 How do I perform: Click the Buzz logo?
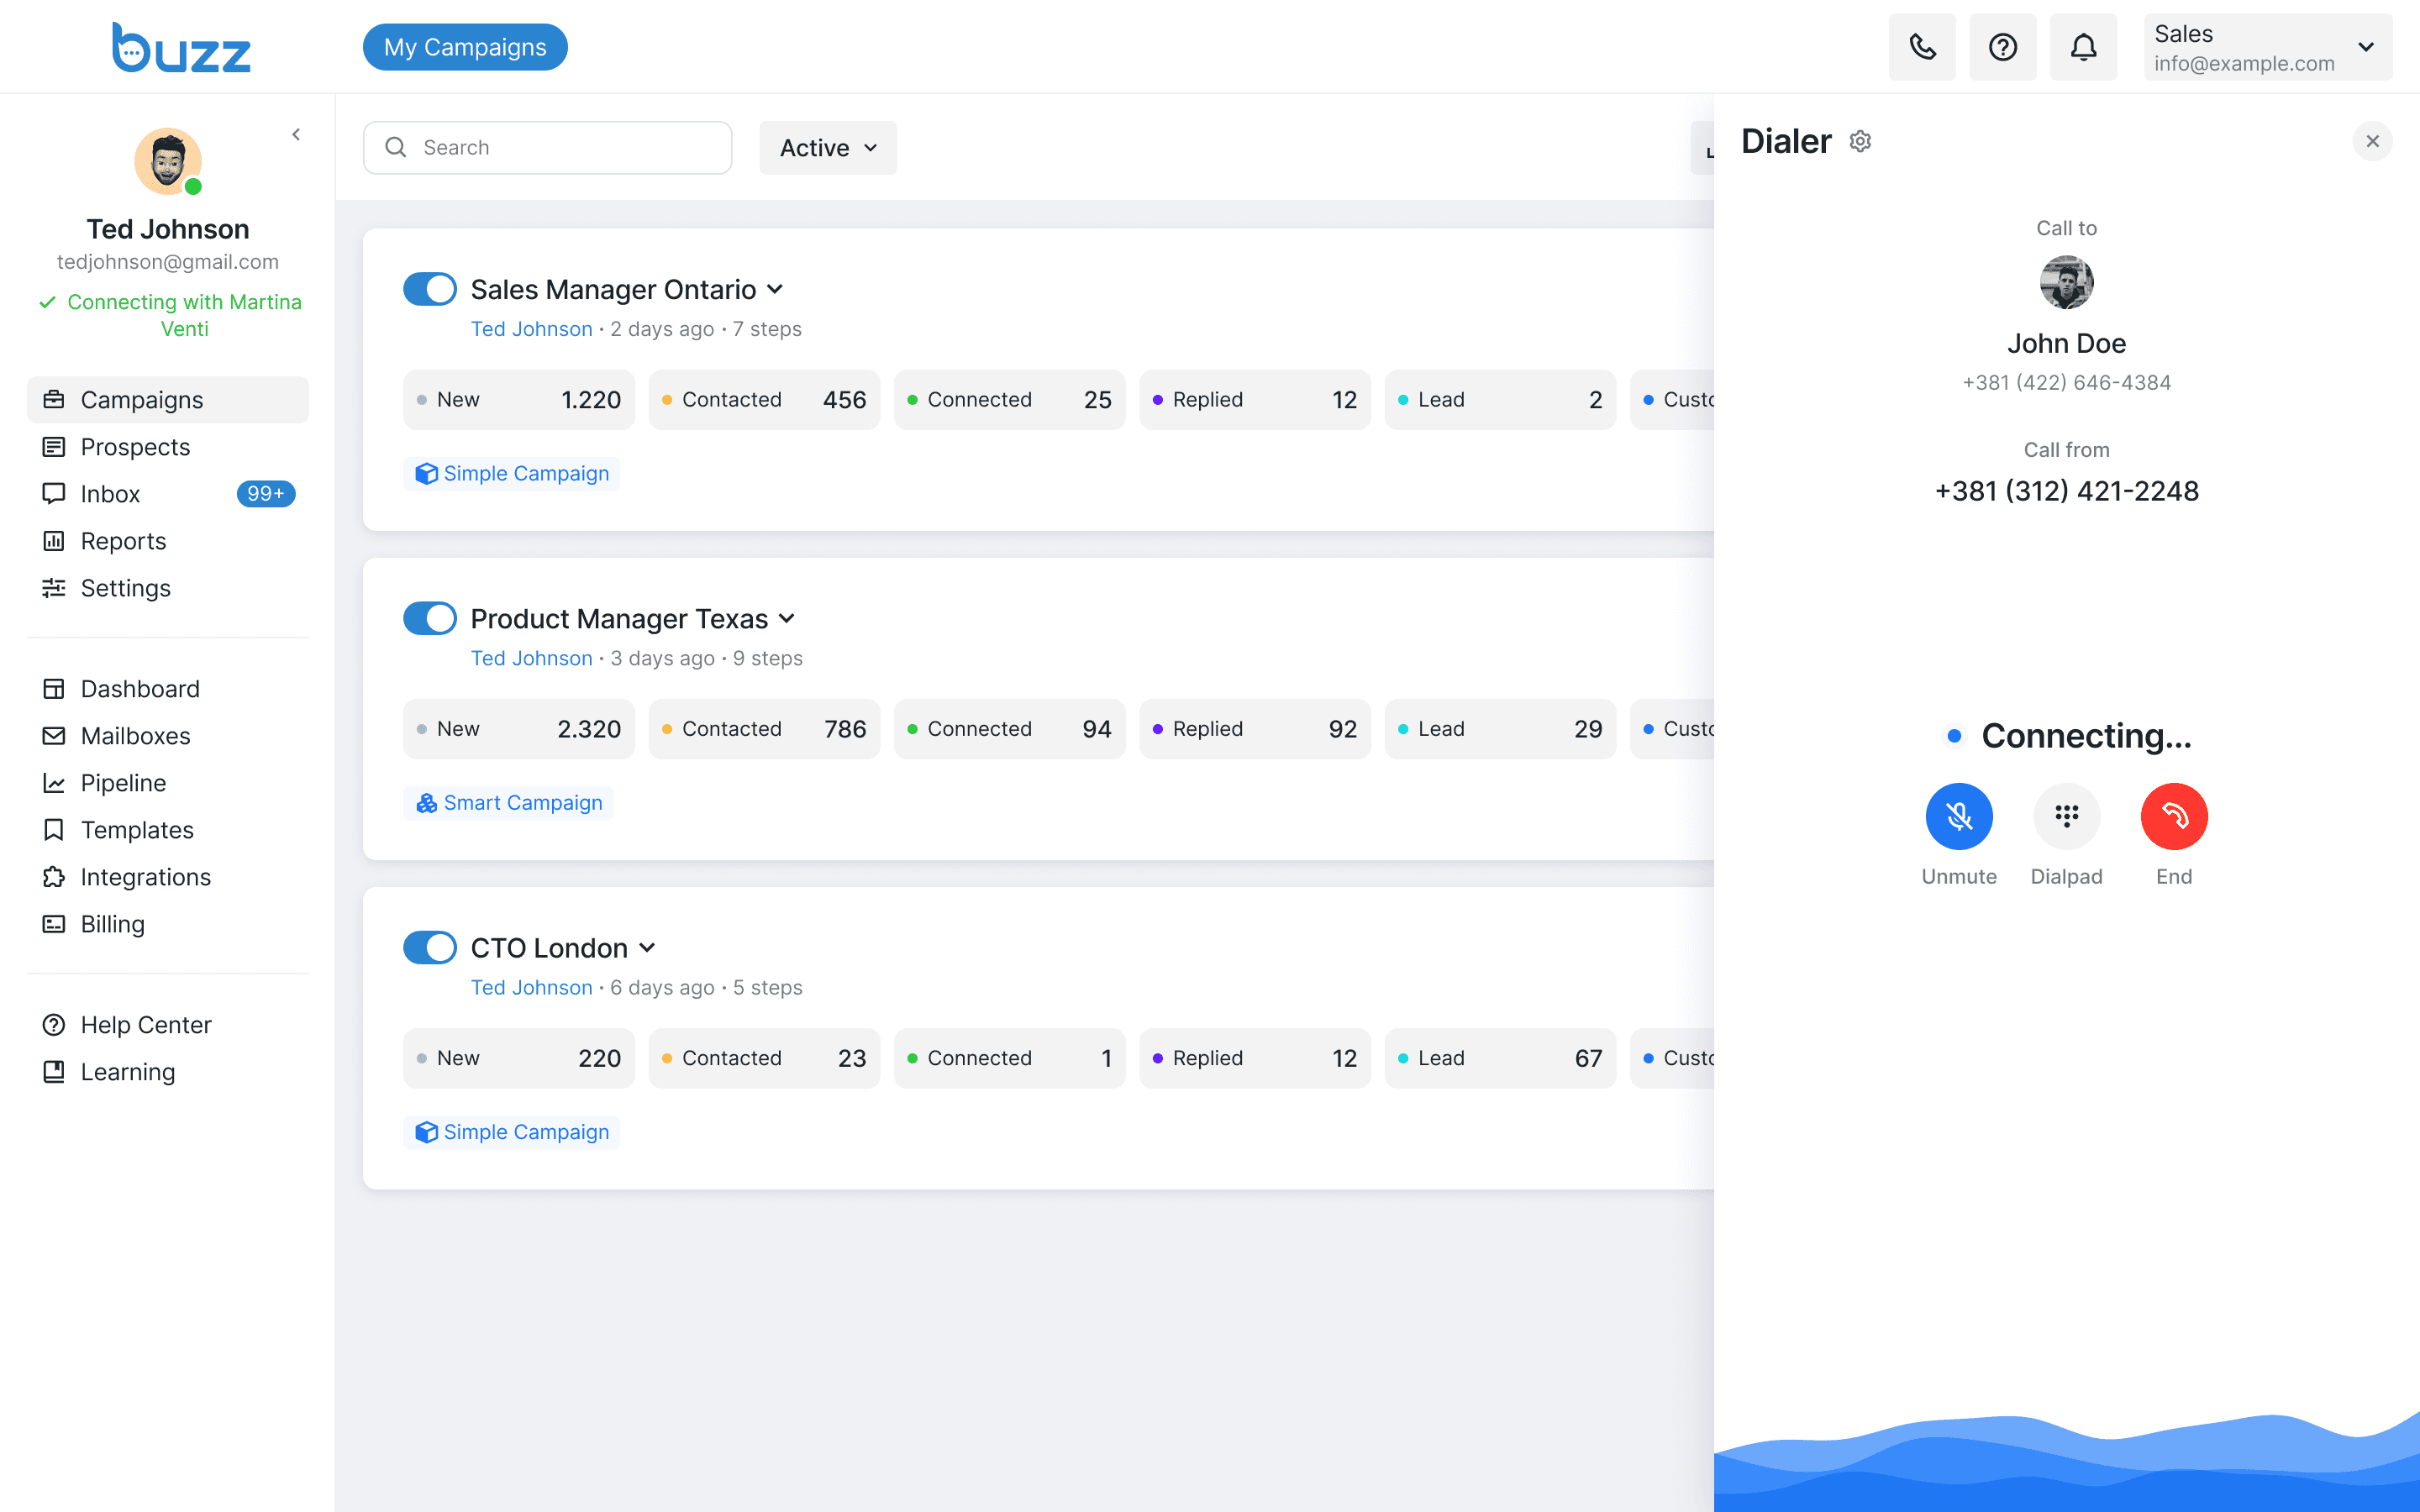coord(181,47)
